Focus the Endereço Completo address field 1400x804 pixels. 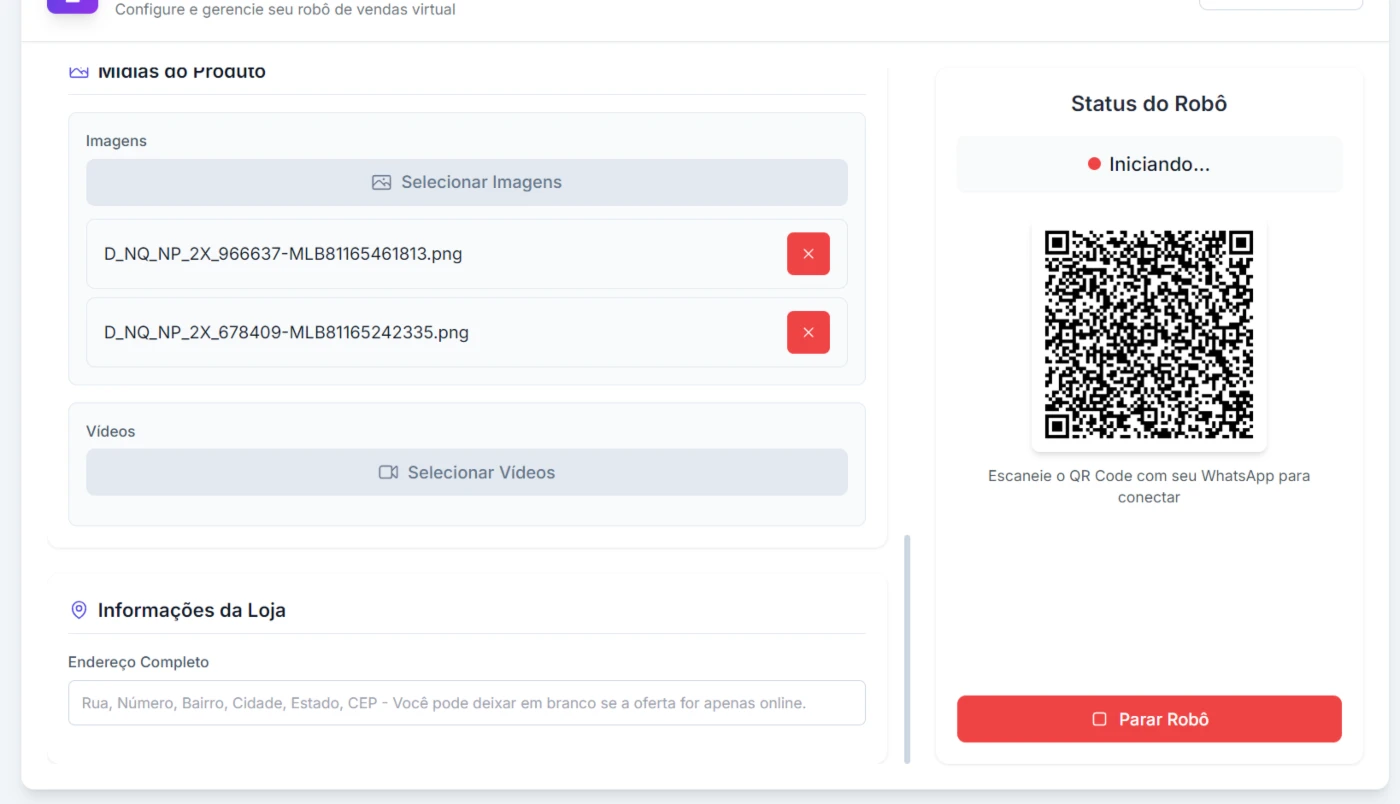pos(467,703)
